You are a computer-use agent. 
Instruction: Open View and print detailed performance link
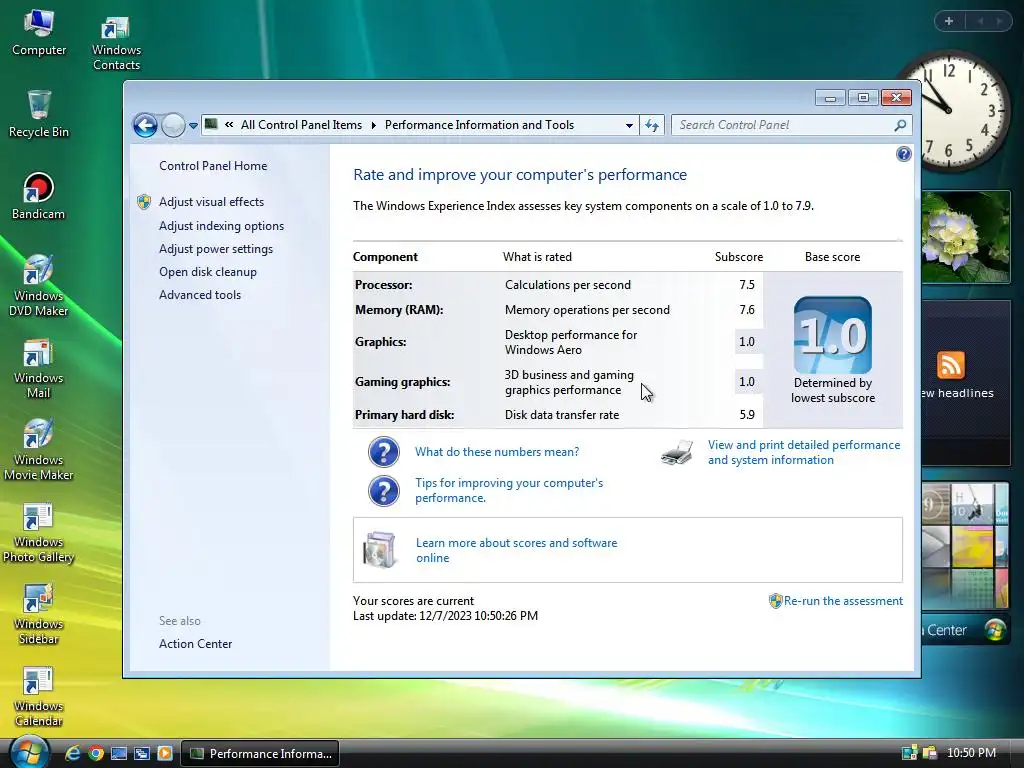pyautogui.click(x=804, y=452)
